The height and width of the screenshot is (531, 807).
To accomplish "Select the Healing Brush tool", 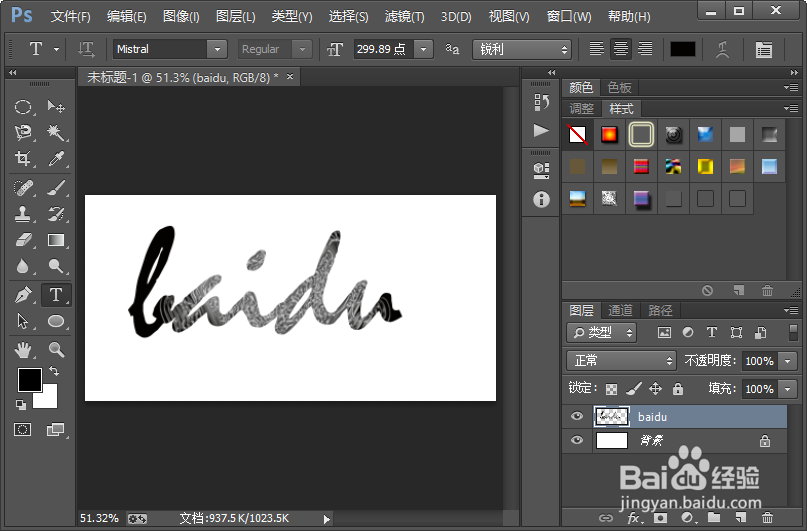I will pos(23,188).
